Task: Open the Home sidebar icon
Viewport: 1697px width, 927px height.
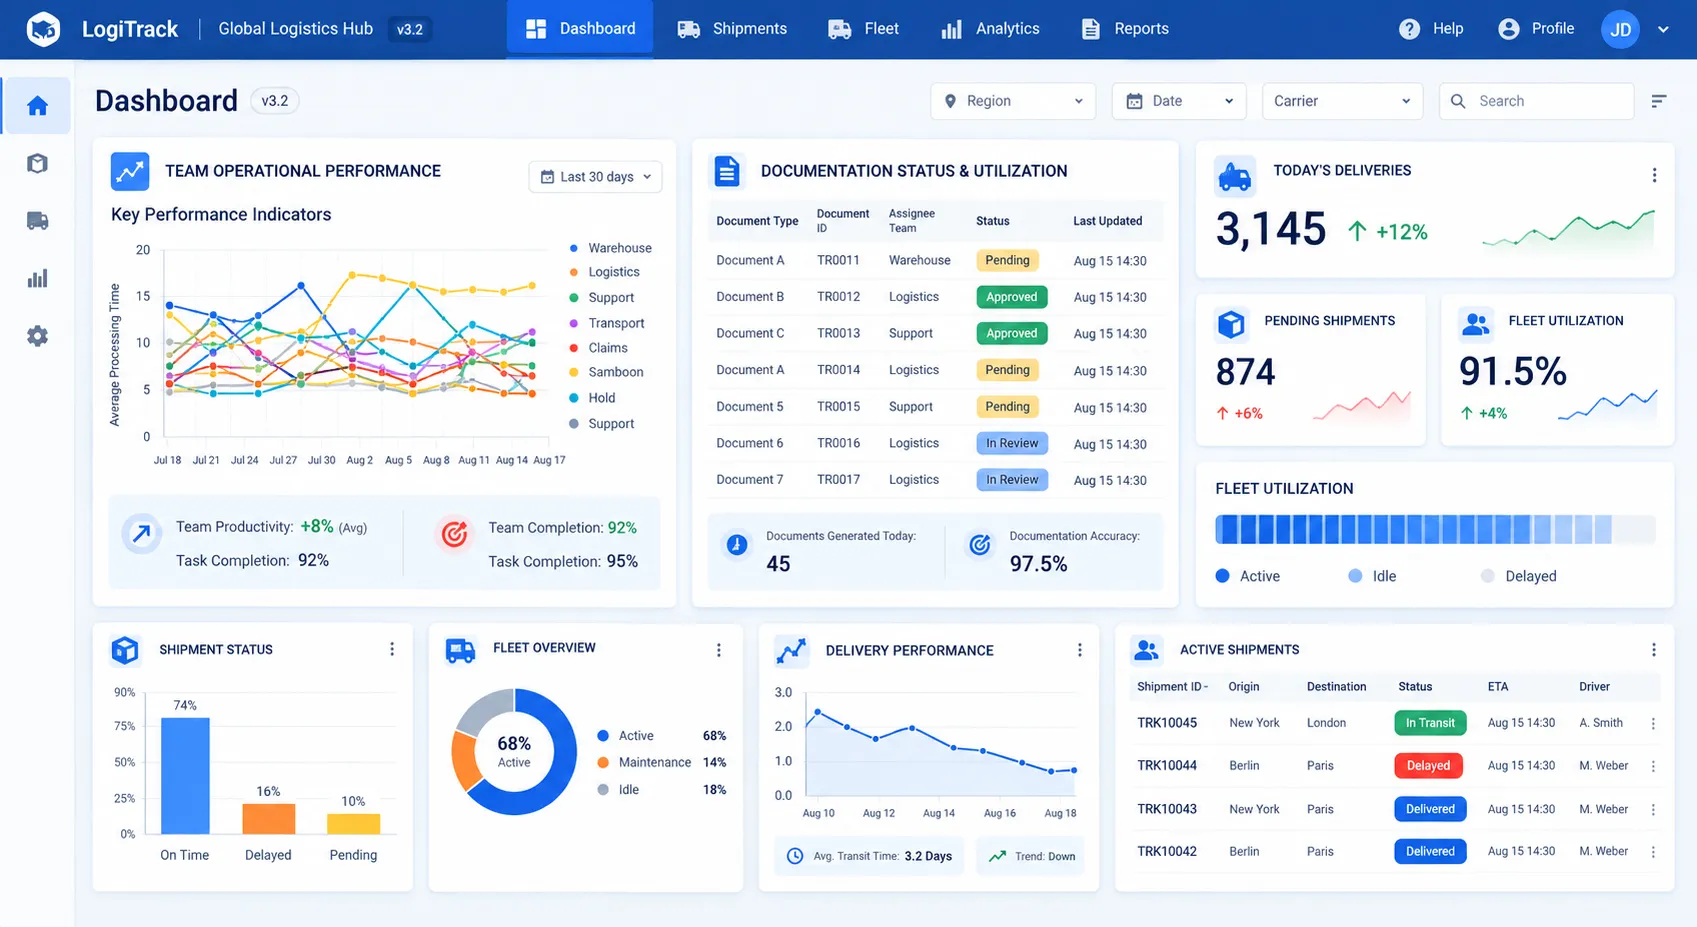Action: (37, 106)
